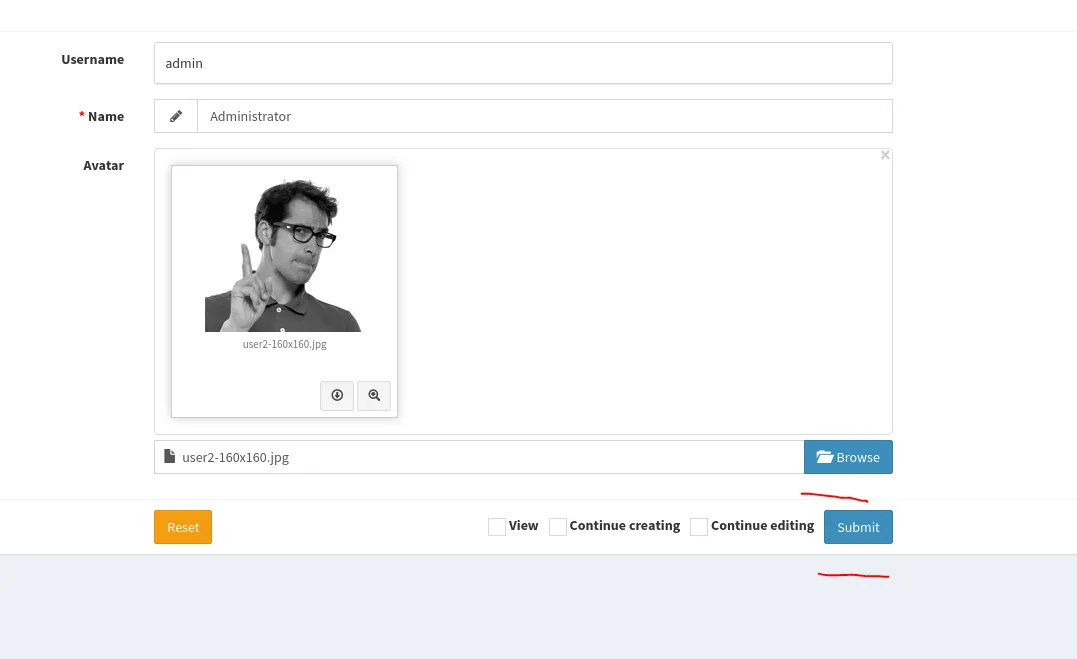Click the user2-160x160.jpg file path field

click(479, 457)
